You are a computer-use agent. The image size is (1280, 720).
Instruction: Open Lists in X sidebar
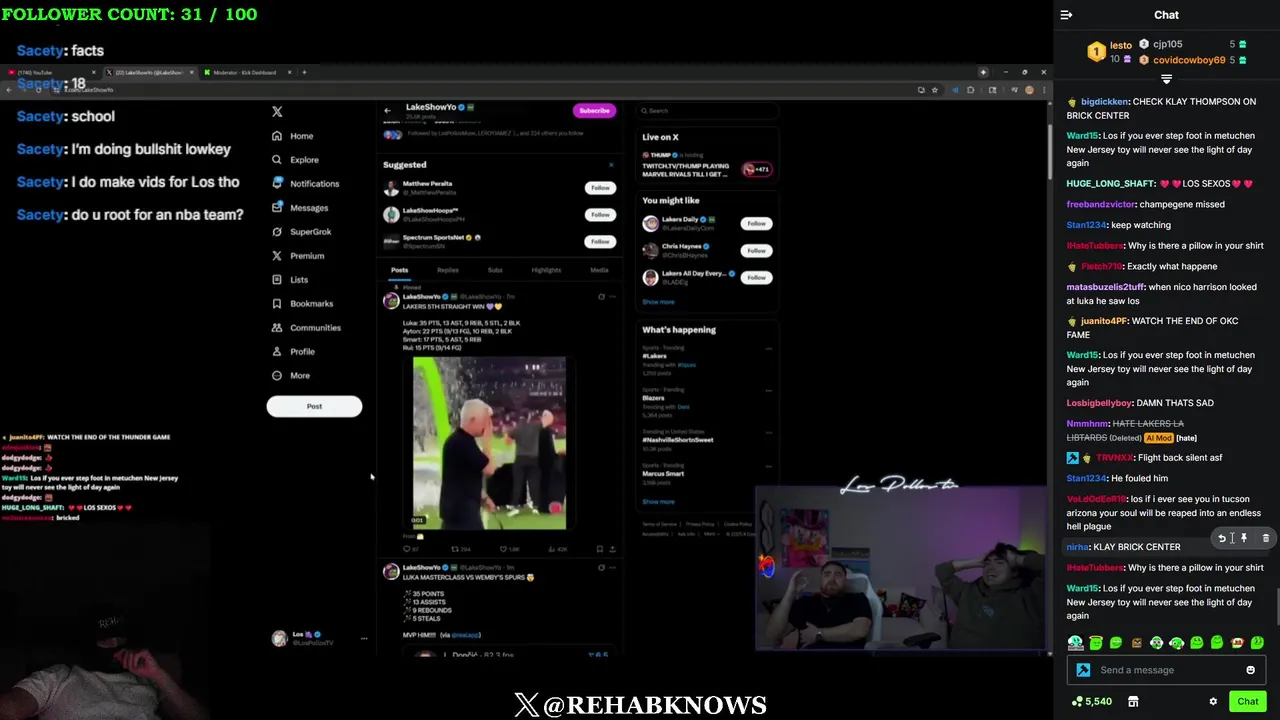coord(290,280)
